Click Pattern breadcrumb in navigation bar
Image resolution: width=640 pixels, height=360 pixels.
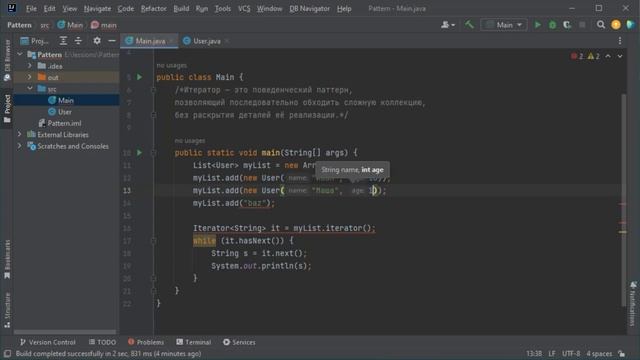coord(19,25)
